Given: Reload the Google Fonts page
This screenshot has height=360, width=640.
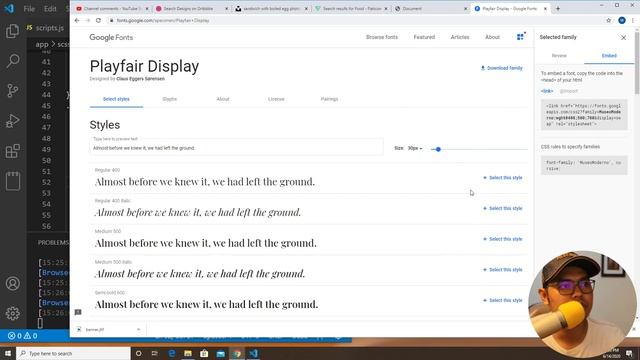Looking at the screenshot, I should [98, 20].
